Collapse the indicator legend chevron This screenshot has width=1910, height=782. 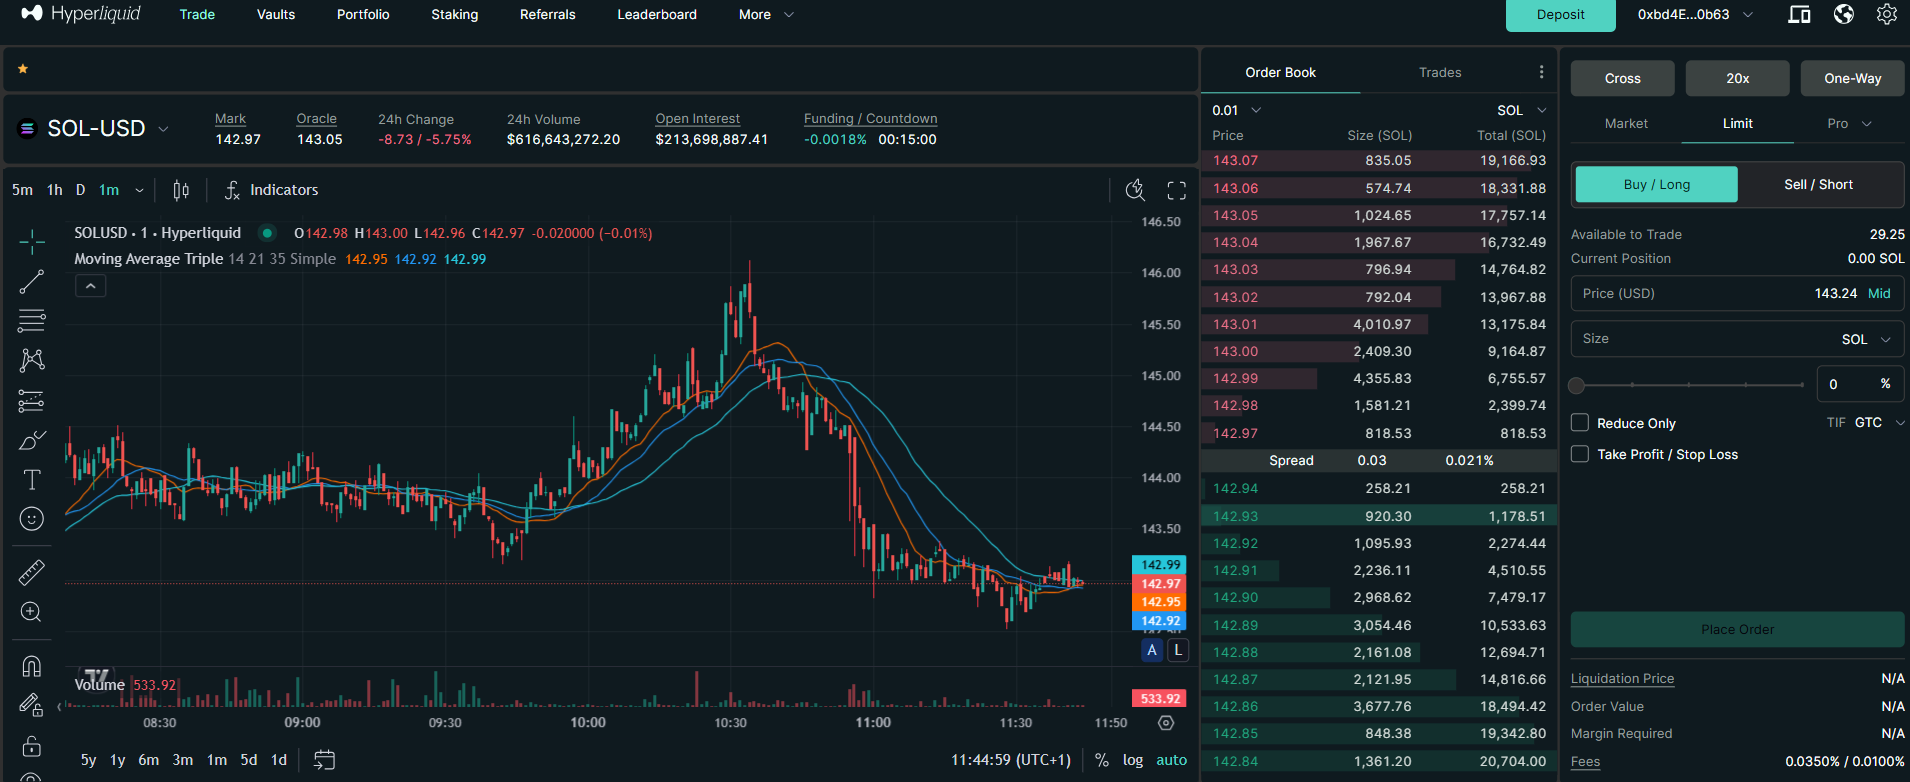click(90, 286)
